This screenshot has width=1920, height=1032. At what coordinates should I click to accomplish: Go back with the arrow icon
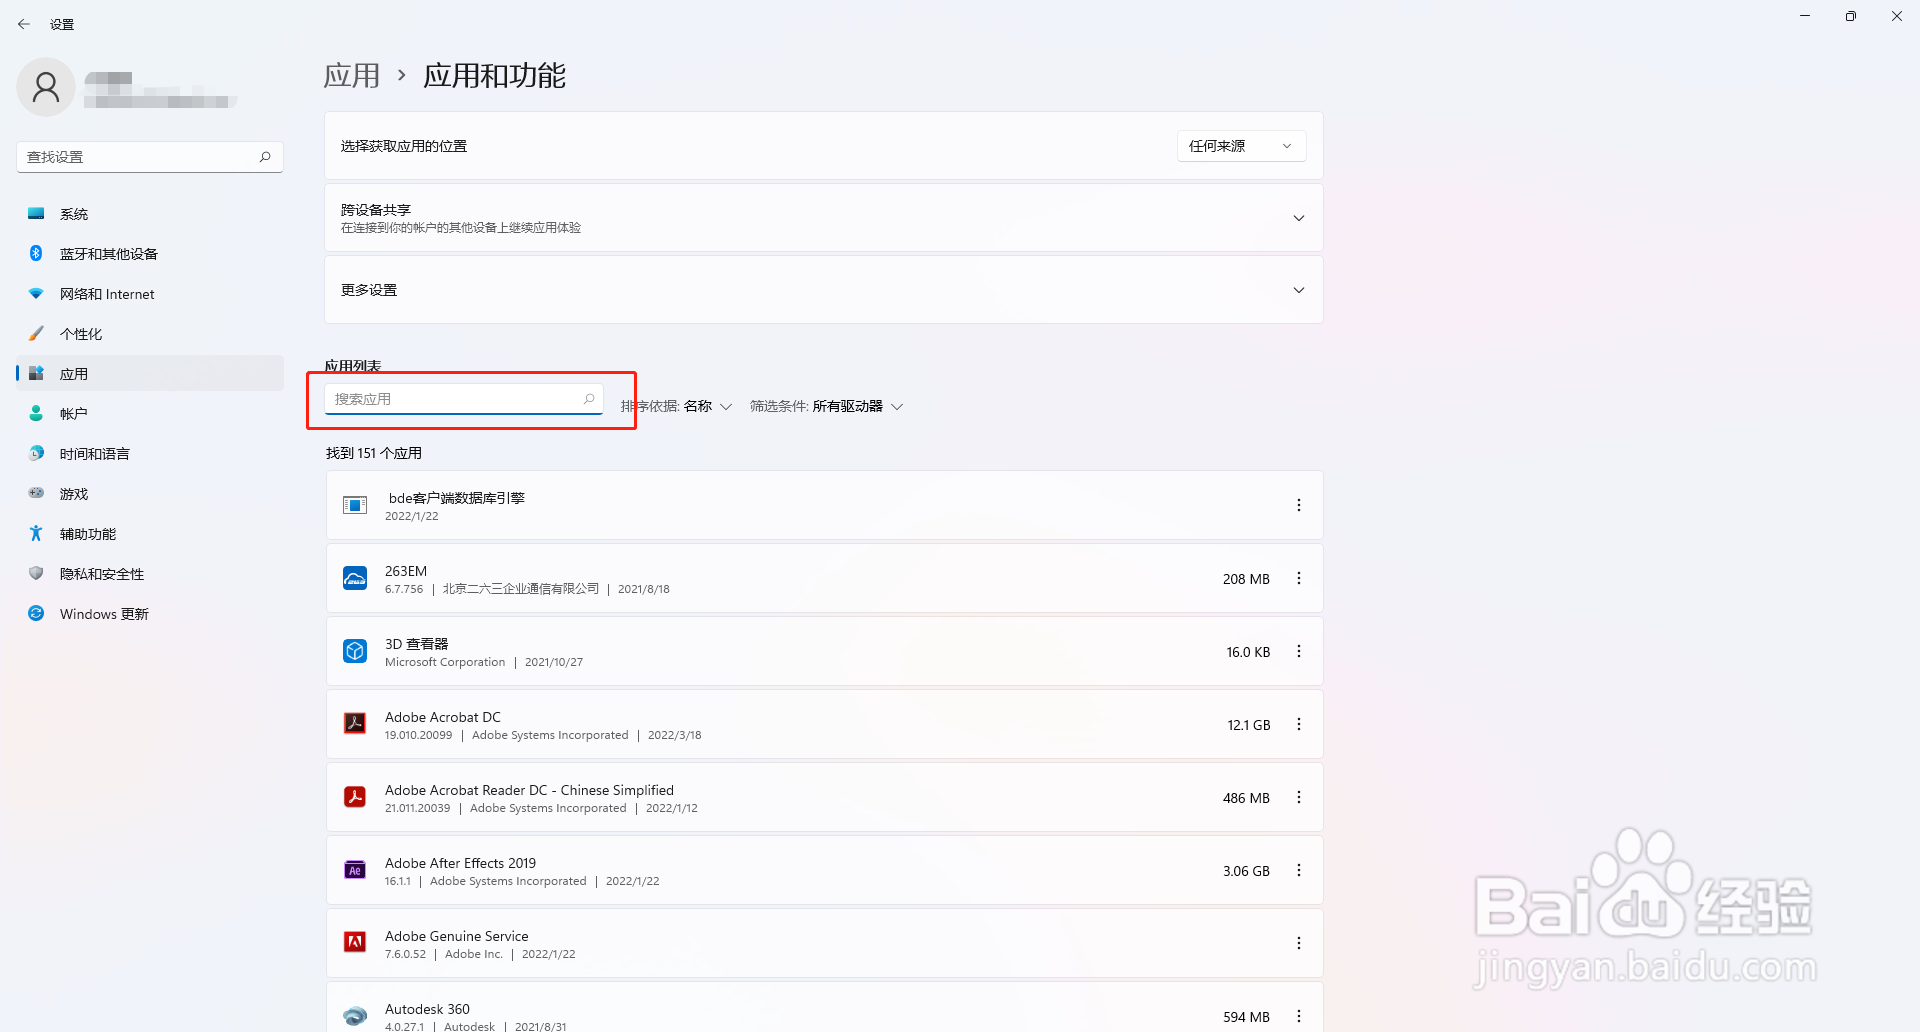click(24, 24)
